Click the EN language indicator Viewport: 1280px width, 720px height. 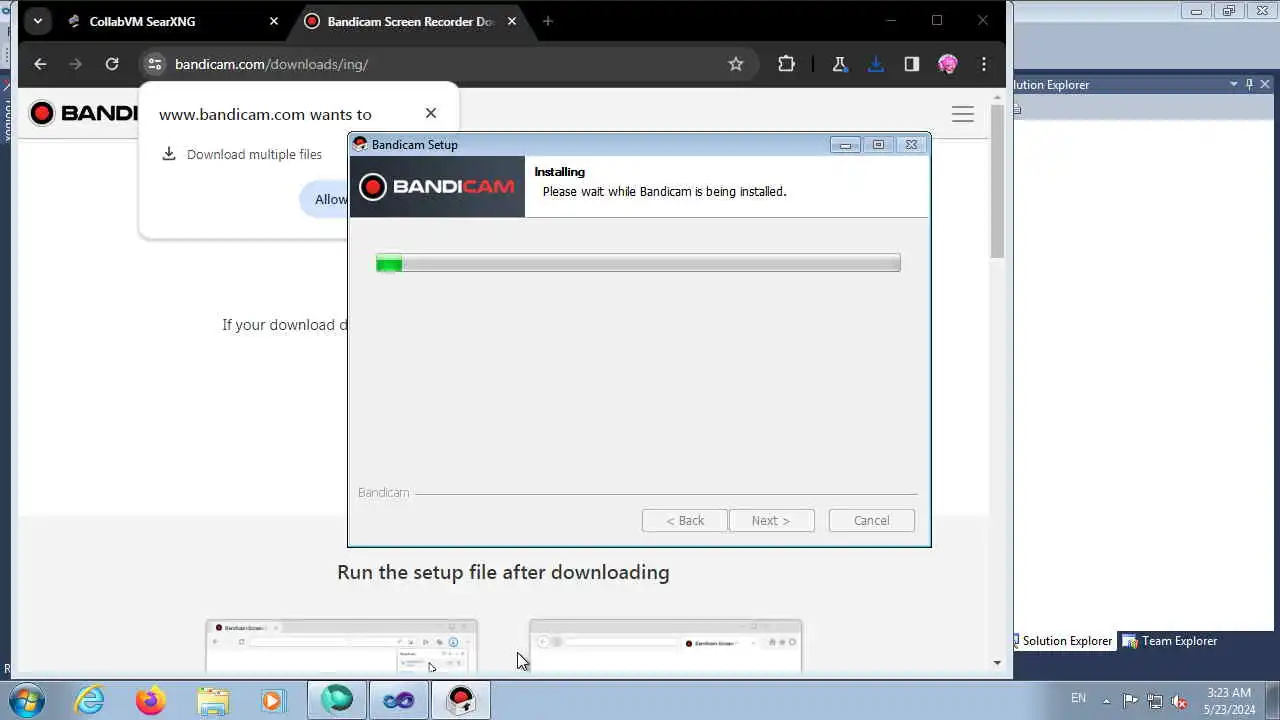(1078, 698)
